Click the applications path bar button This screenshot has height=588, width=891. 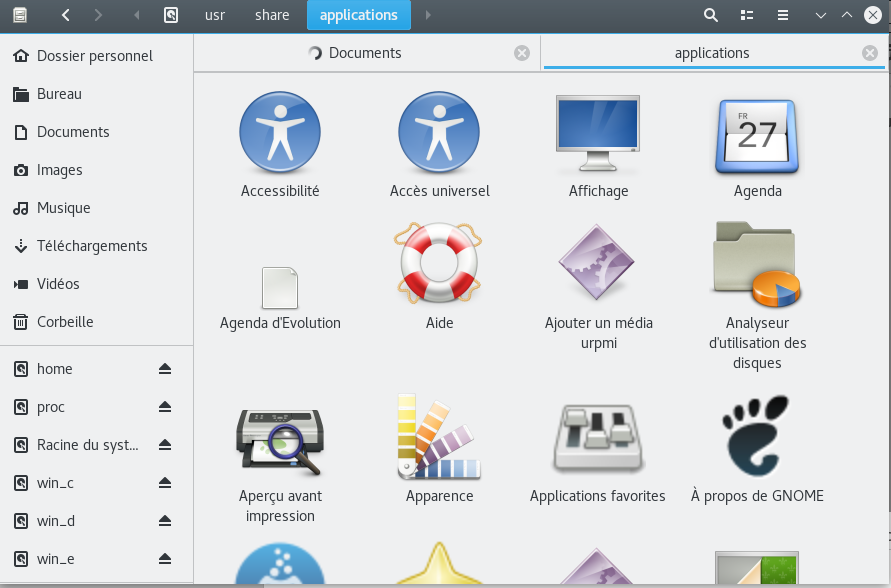(x=359, y=15)
